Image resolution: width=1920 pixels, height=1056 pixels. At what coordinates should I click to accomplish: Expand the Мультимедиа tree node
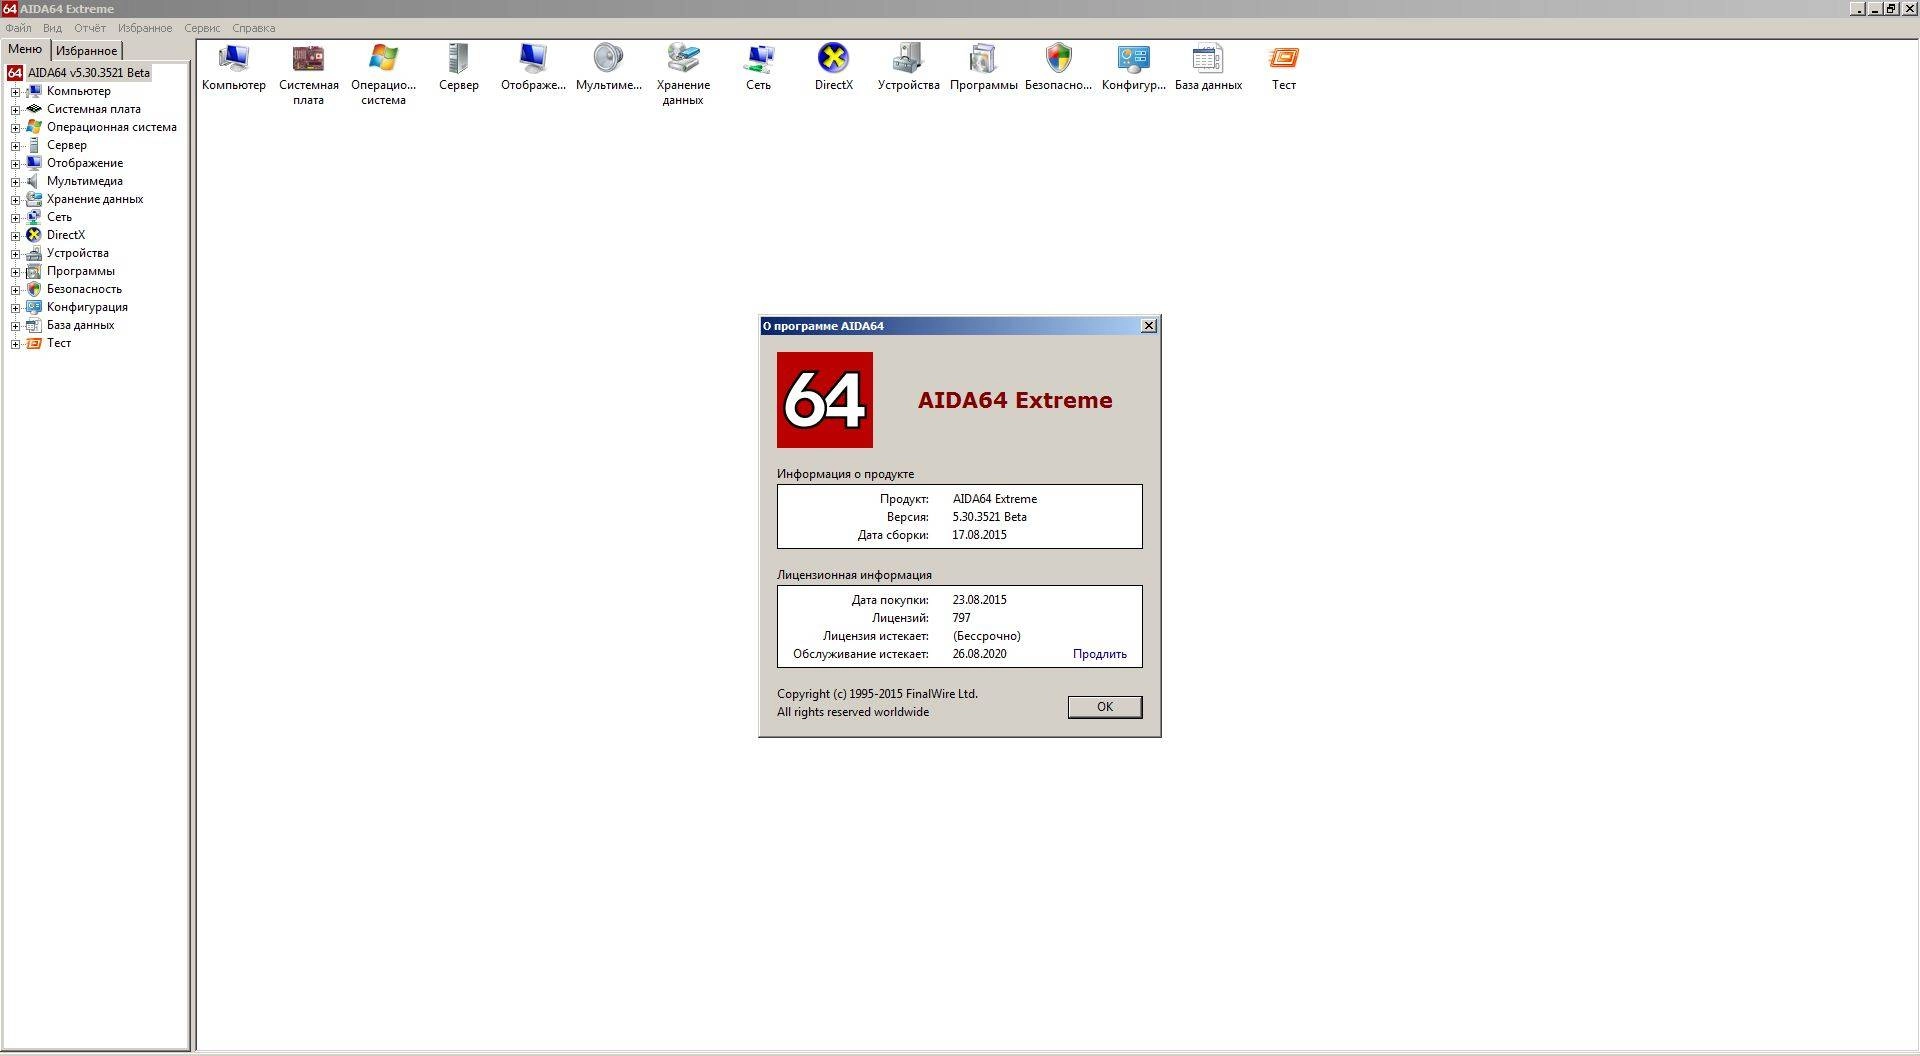tap(15, 182)
